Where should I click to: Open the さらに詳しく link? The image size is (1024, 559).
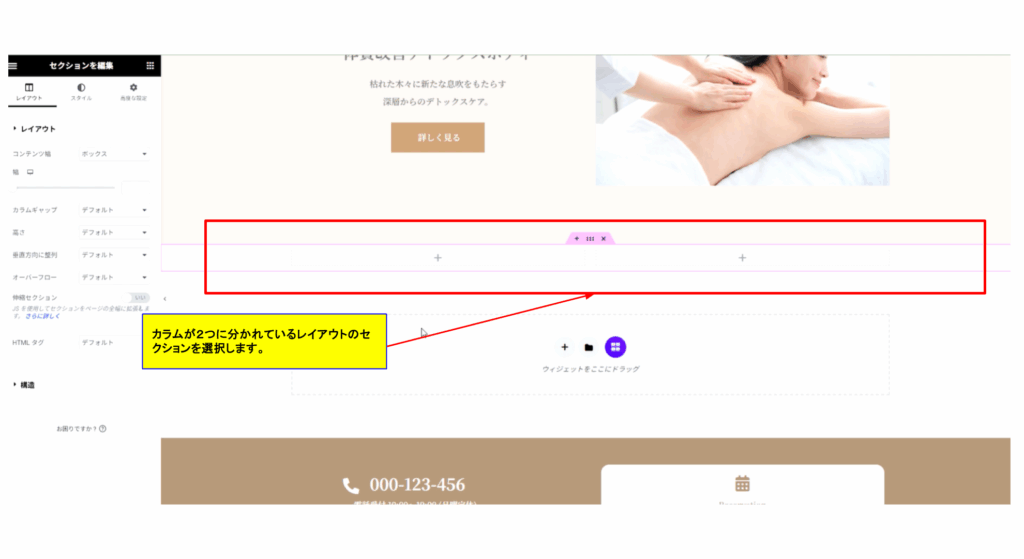[42, 316]
